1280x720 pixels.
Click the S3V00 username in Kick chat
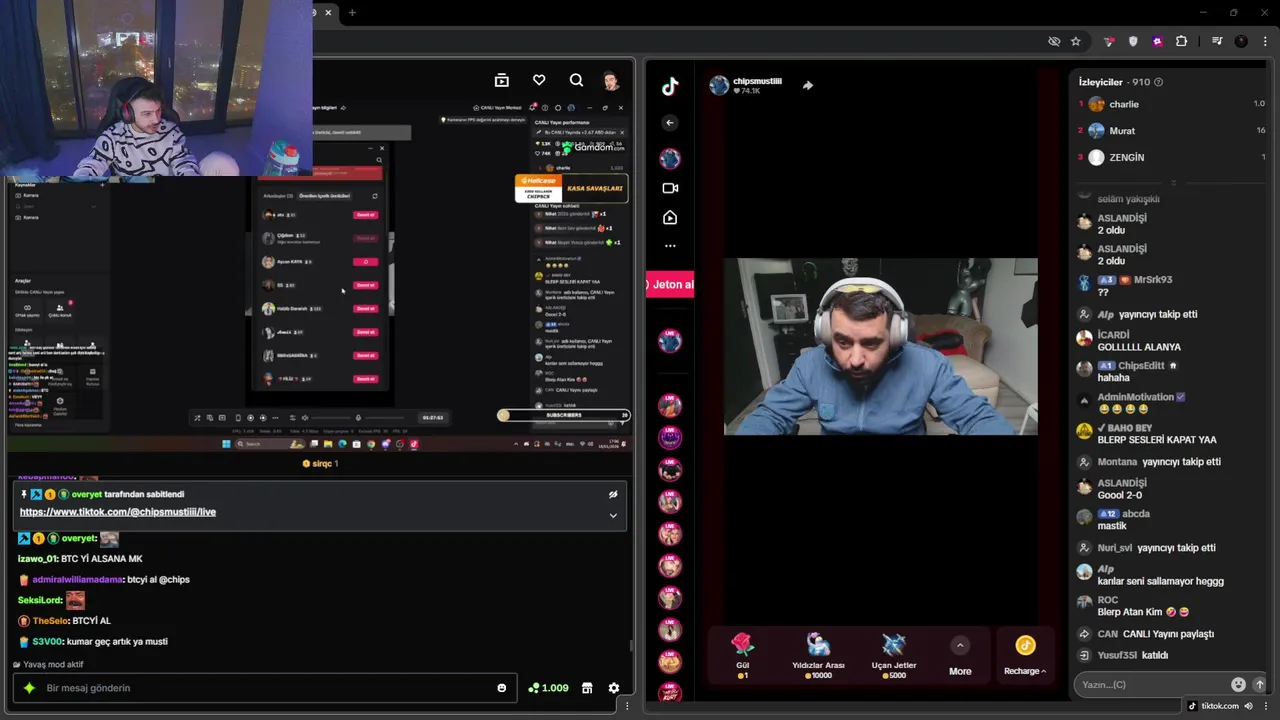tap(47, 642)
